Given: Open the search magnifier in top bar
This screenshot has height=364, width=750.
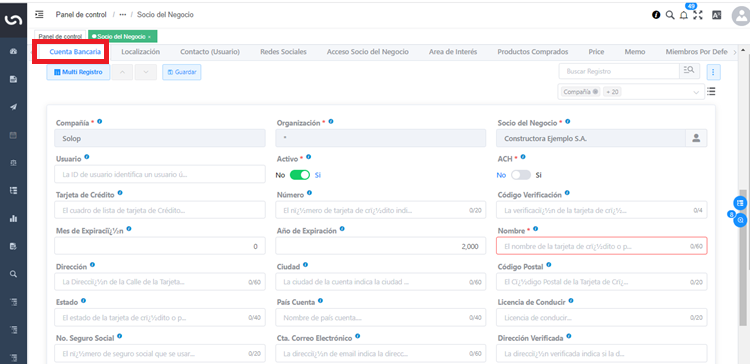Looking at the screenshot, I should coord(670,15).
